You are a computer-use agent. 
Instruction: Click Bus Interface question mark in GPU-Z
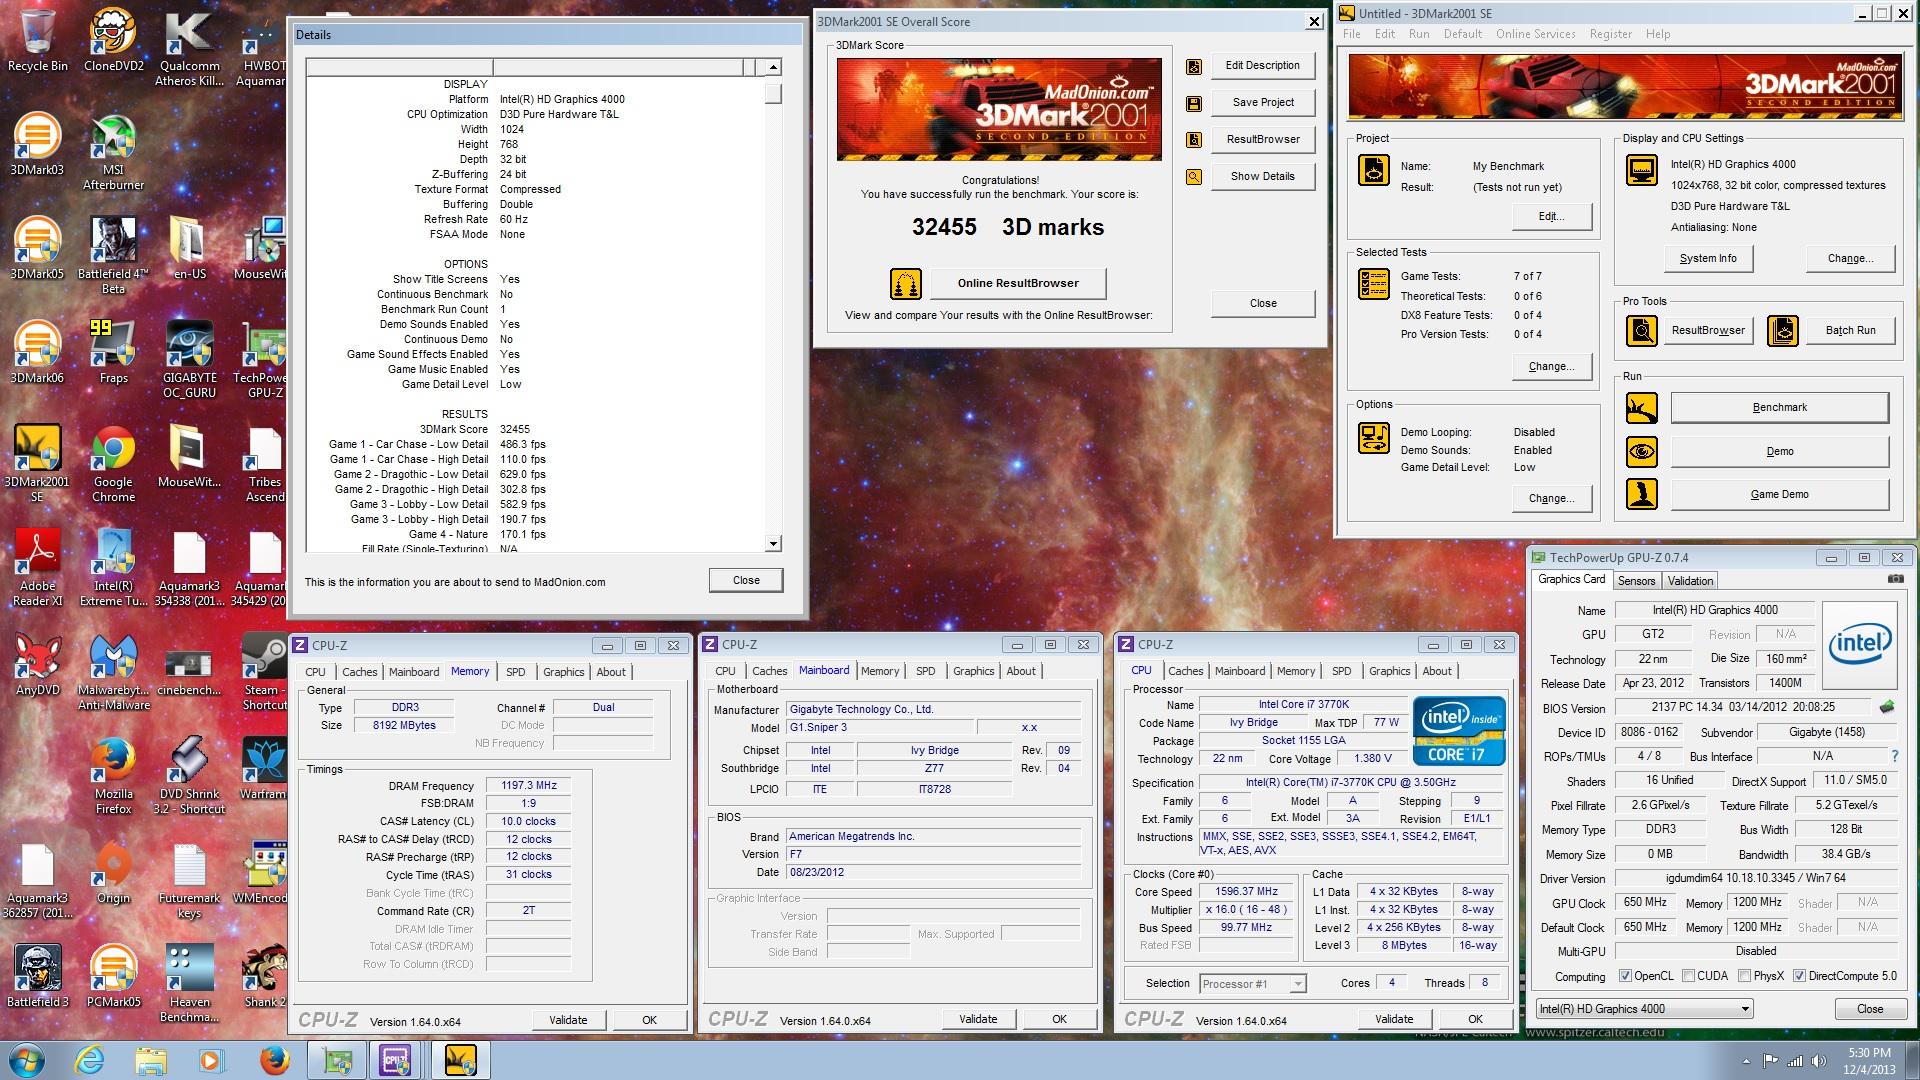pos(1894,757)
